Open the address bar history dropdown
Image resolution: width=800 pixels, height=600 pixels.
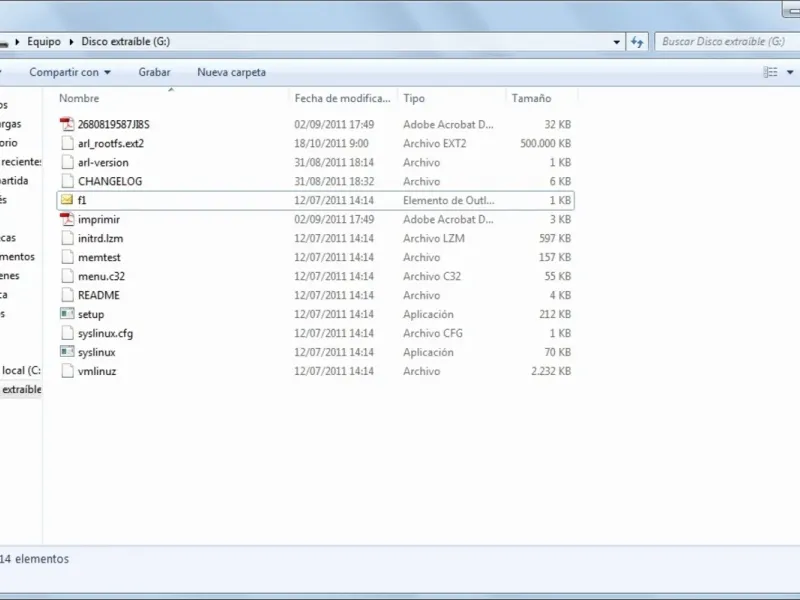(x=617, y=42)
